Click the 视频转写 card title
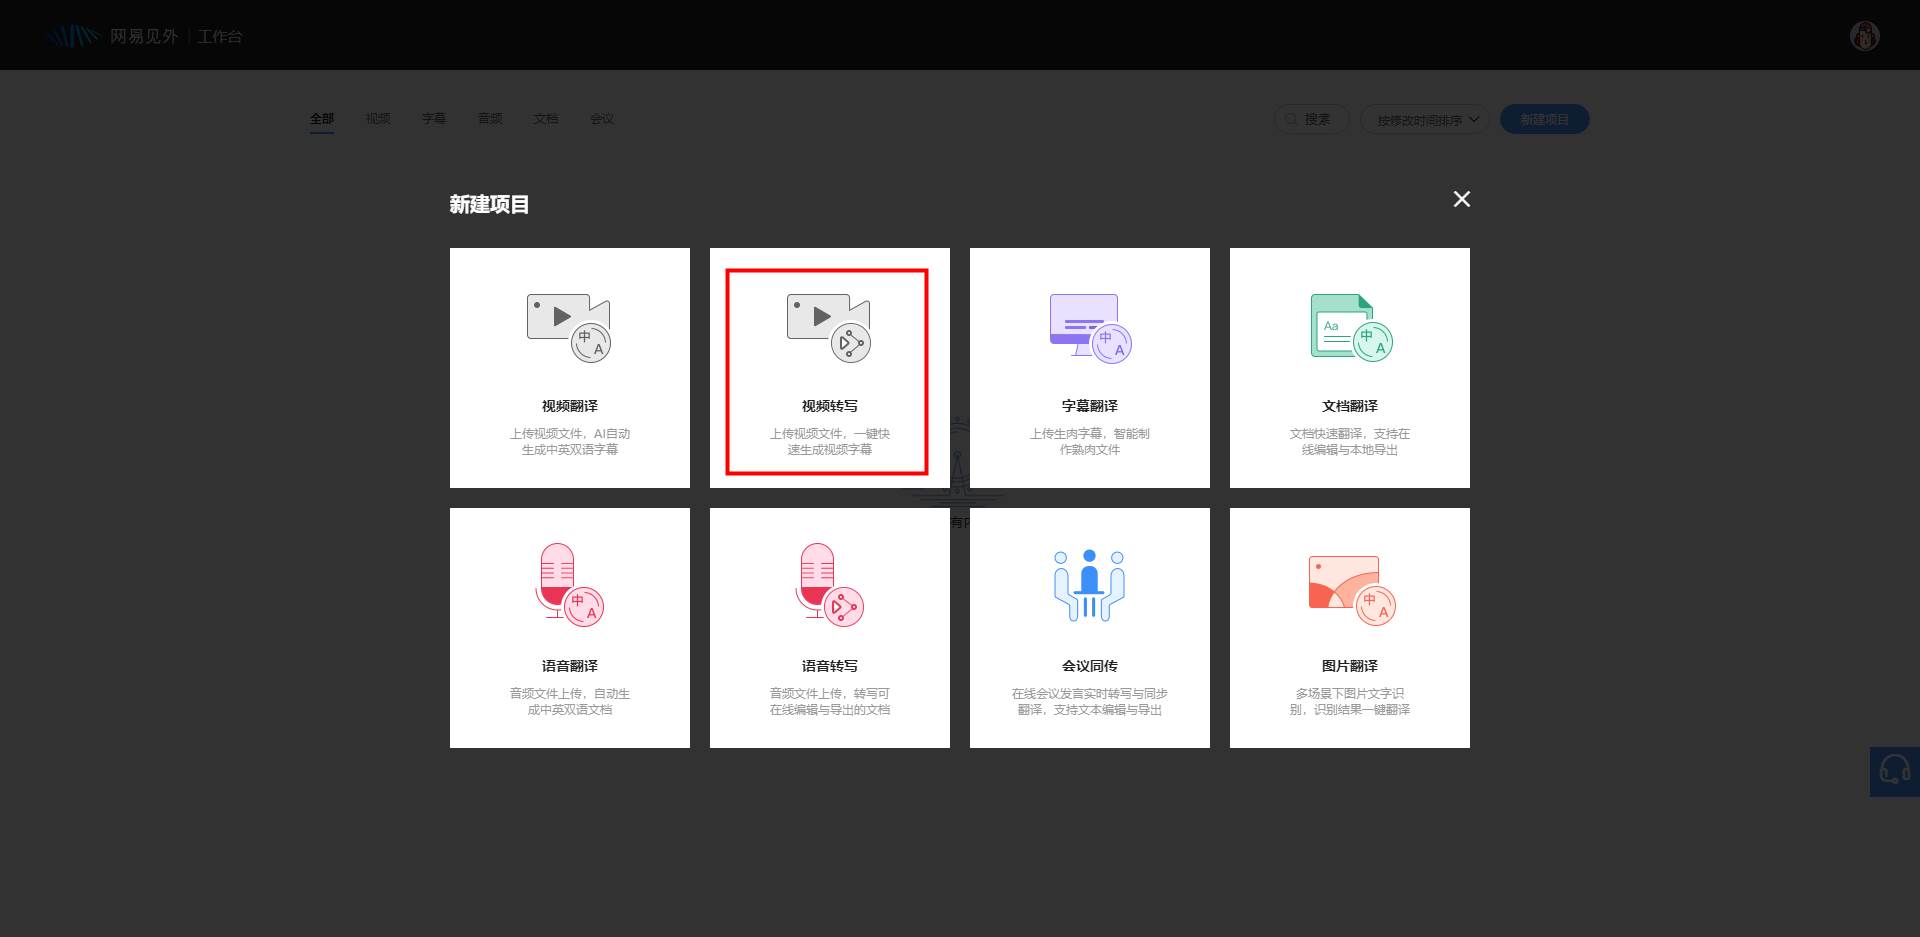 pos(830,406)
